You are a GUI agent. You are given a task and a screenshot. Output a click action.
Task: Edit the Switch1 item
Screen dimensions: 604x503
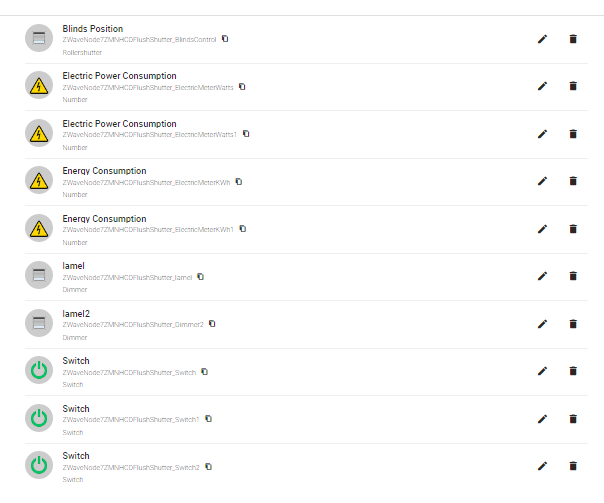pos(543,419)
